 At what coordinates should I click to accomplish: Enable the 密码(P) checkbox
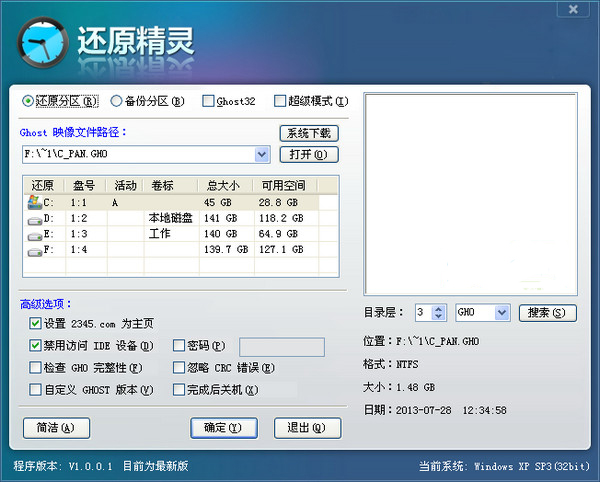coord(179,346)
